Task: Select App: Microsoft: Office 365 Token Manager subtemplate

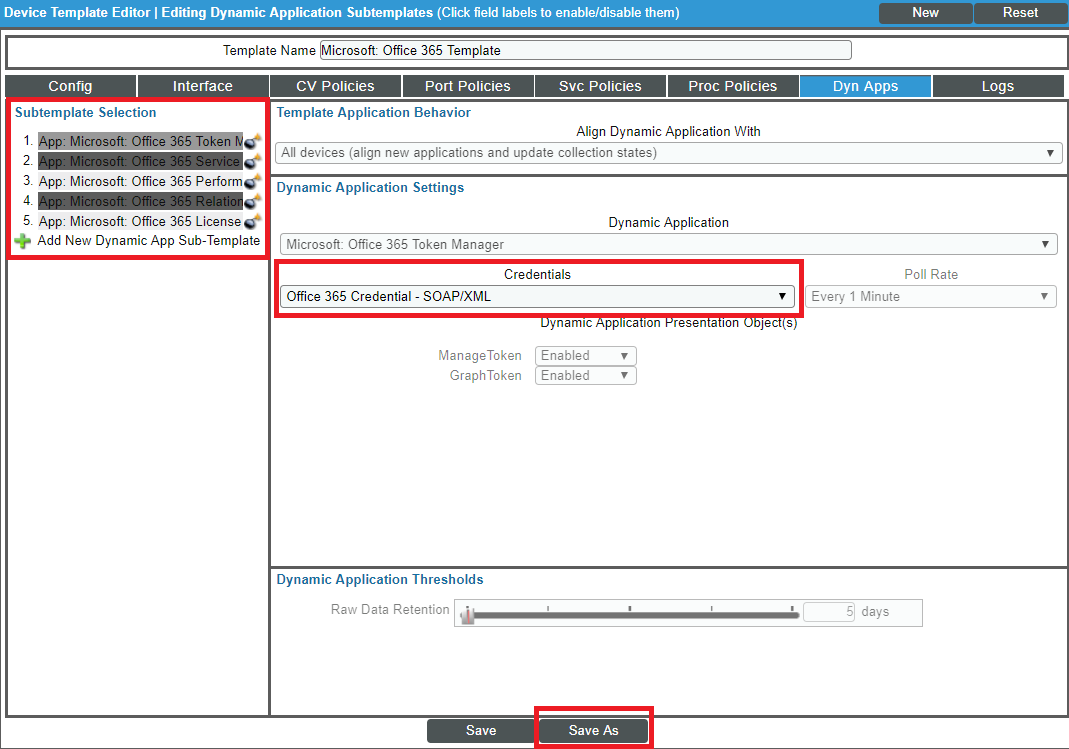Action: click(x=140, y=142)
